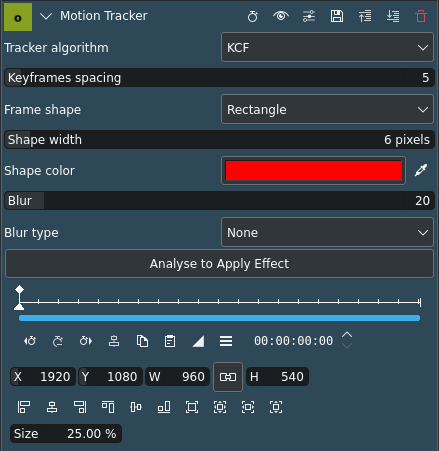Move keyframe to cursor position icon
This screenshot has width=439, height=451.
click(x=114, y=341)
